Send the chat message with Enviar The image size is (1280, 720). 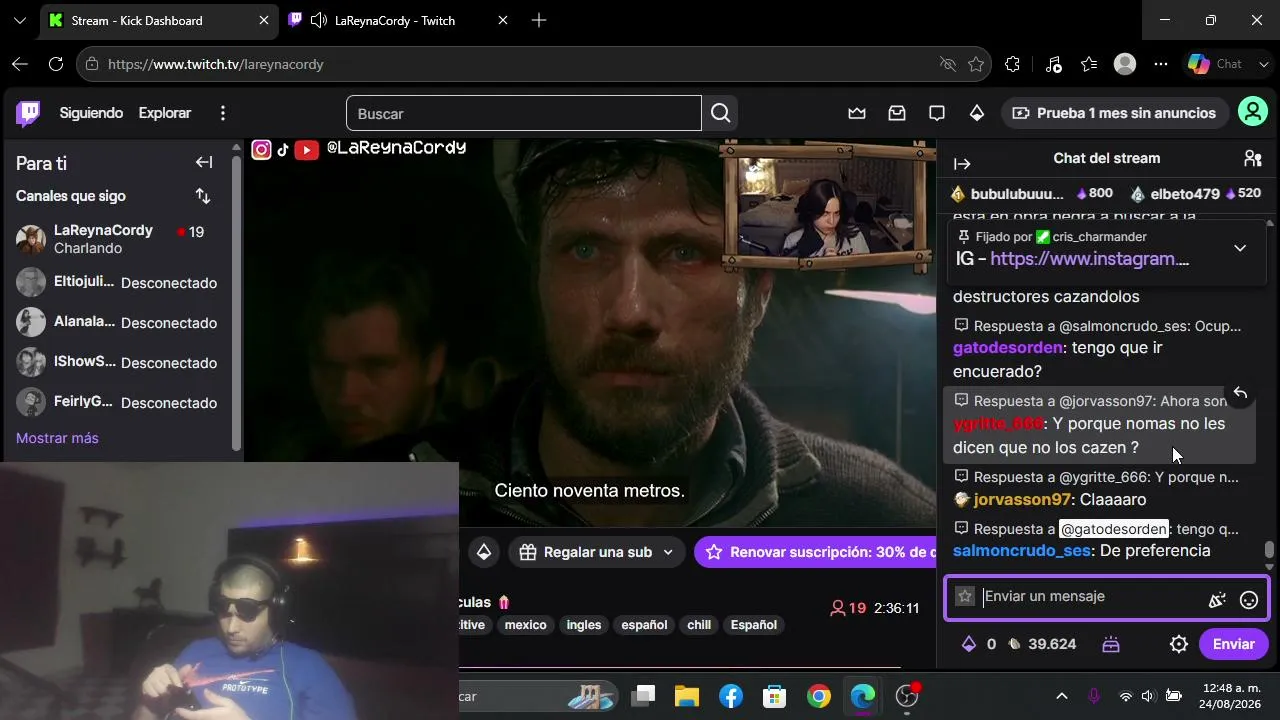1233,644
